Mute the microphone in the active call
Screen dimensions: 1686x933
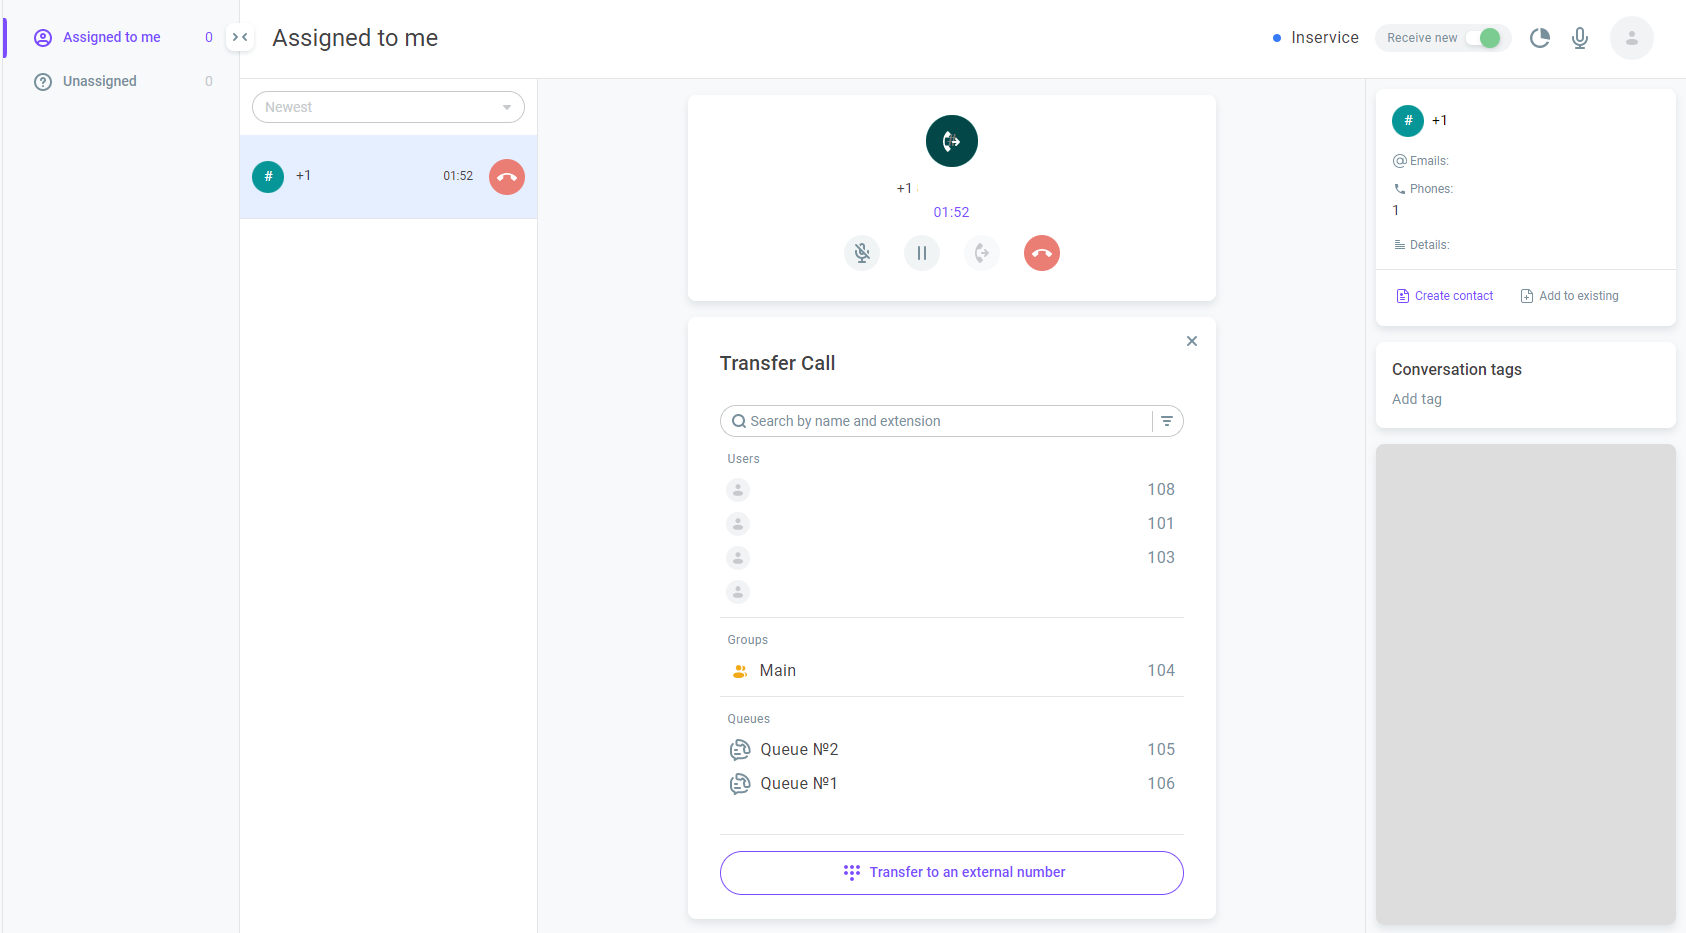[862, 253]
